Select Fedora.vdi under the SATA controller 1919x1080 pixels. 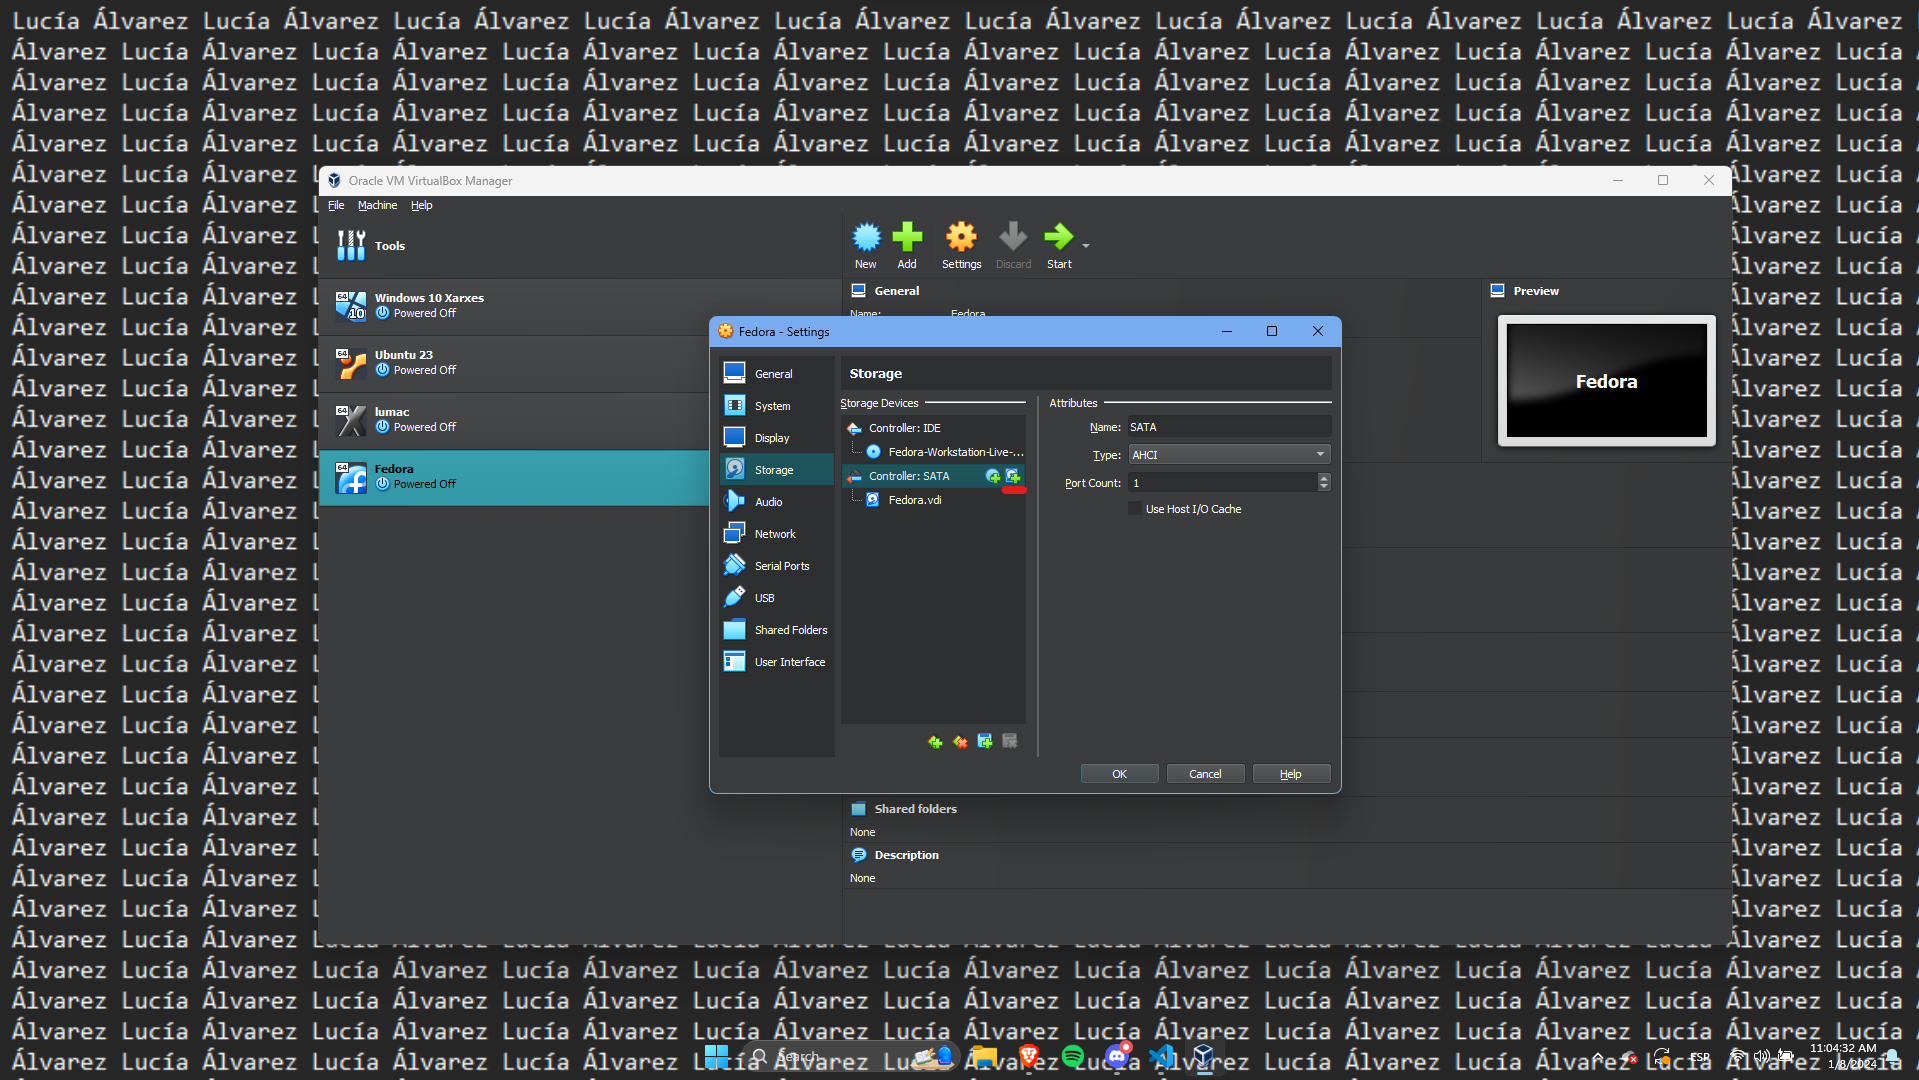[x=914, y=499]
